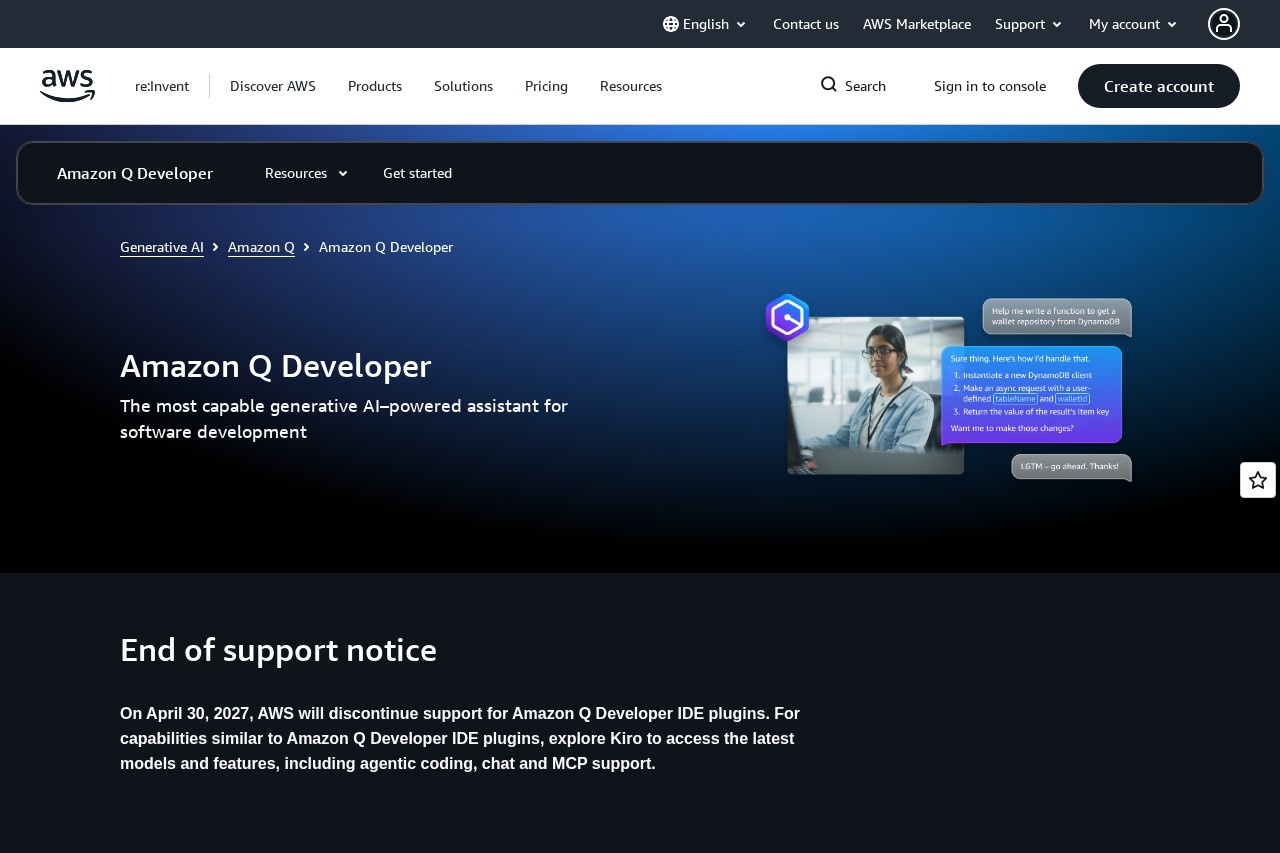1280x853 pixels.
Task: Go to re:Invent page
Action: click(162, 86)
